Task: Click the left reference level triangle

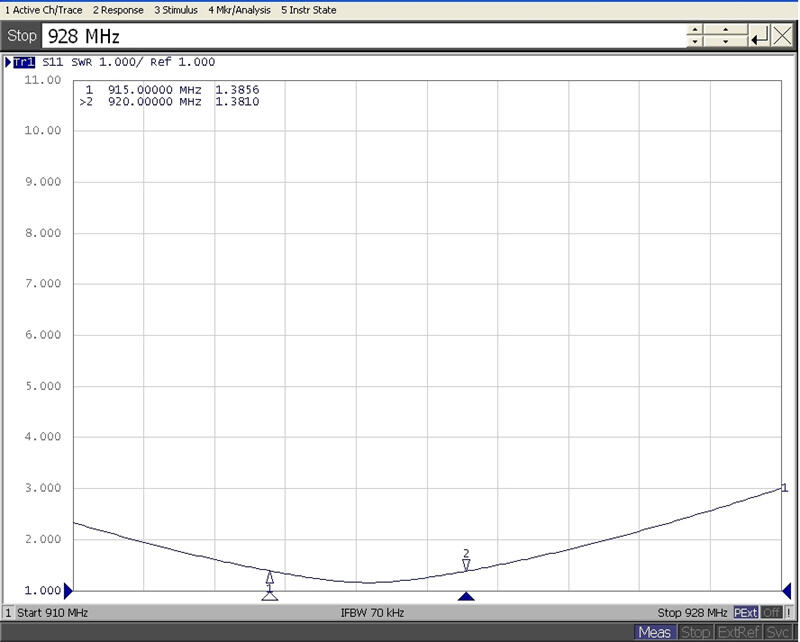Action: click(x=69, y=590)
